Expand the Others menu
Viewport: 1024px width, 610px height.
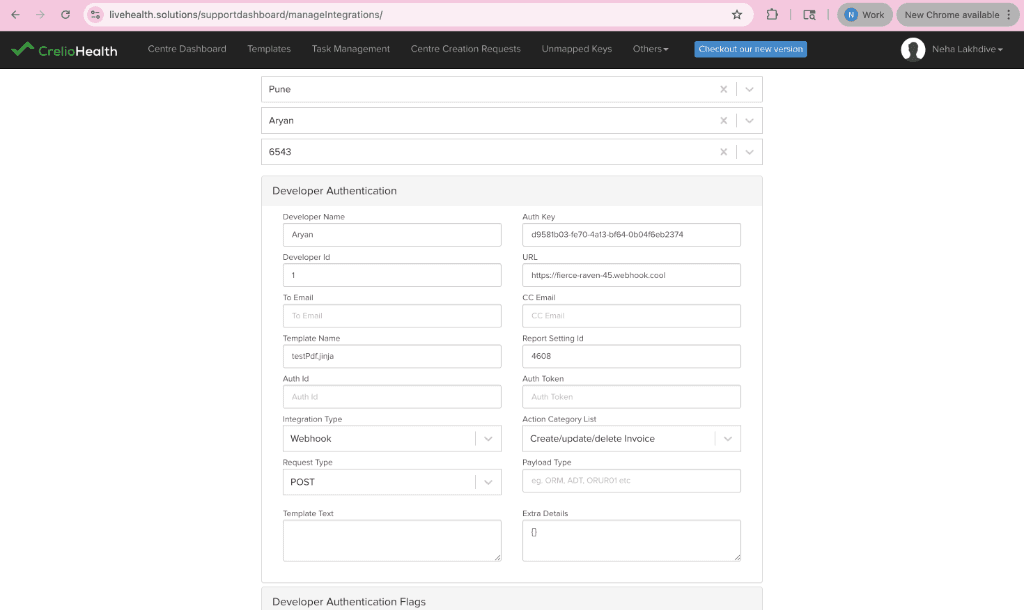point(650,49)
